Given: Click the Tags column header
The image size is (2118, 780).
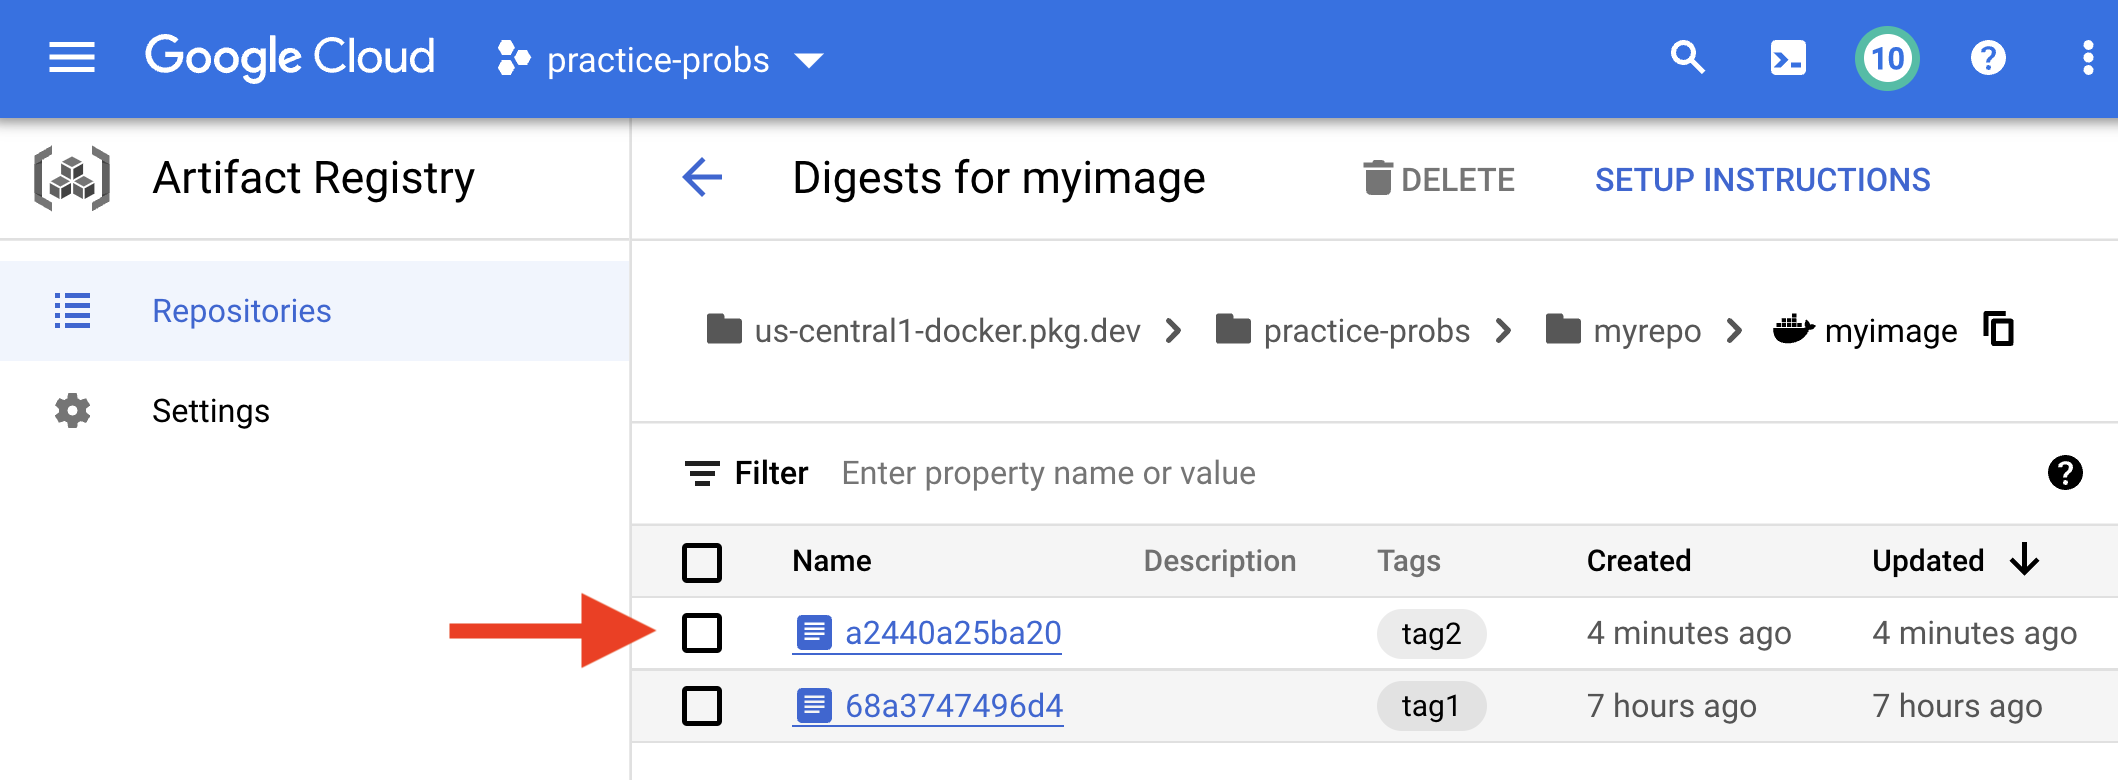Looking at the screenshot, I should click(x=1408, y=561).
